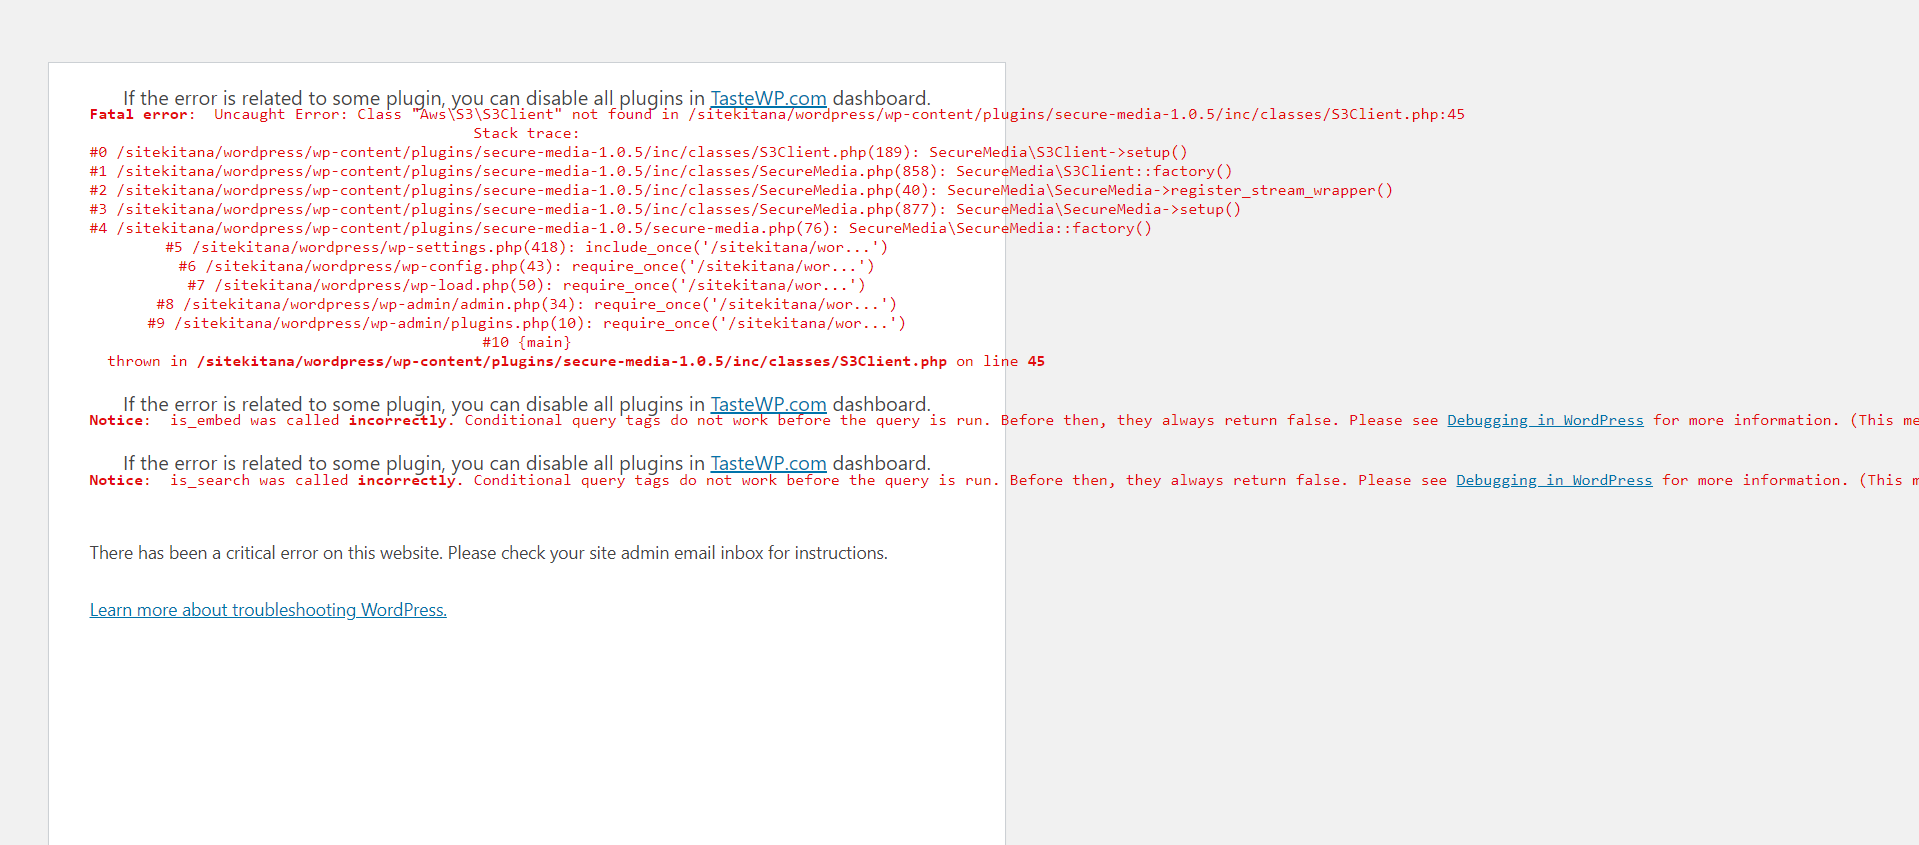Image resolution: width=1919 pixels, height=845 pixels.
Task: Click stack trace line #6 wp-config.php(43)
Action: [527, 266]
